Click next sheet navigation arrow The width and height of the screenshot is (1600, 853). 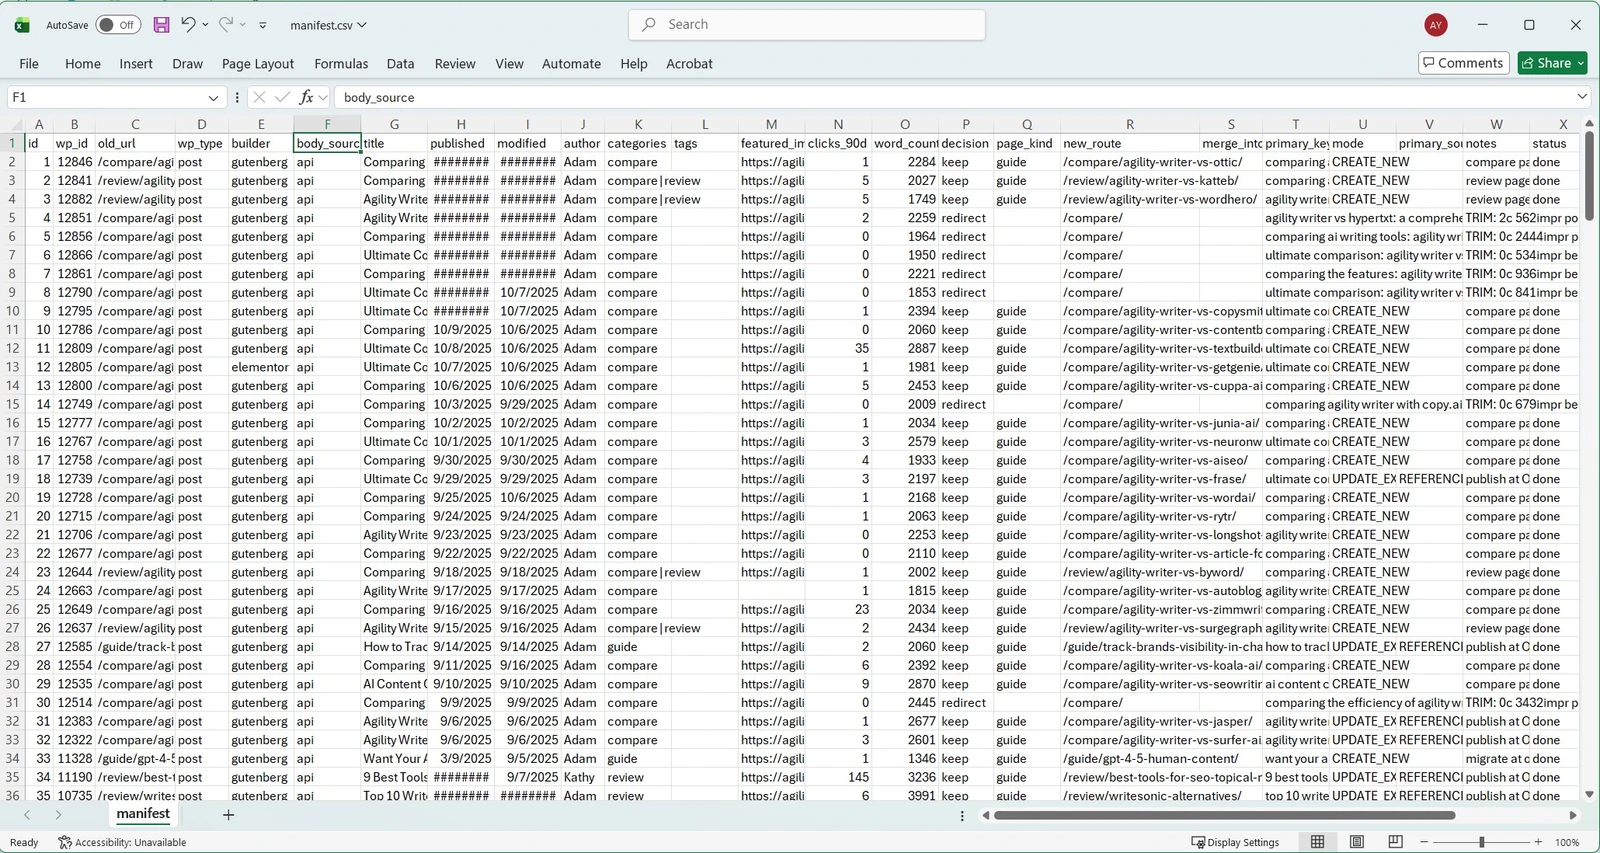point(57,815)
